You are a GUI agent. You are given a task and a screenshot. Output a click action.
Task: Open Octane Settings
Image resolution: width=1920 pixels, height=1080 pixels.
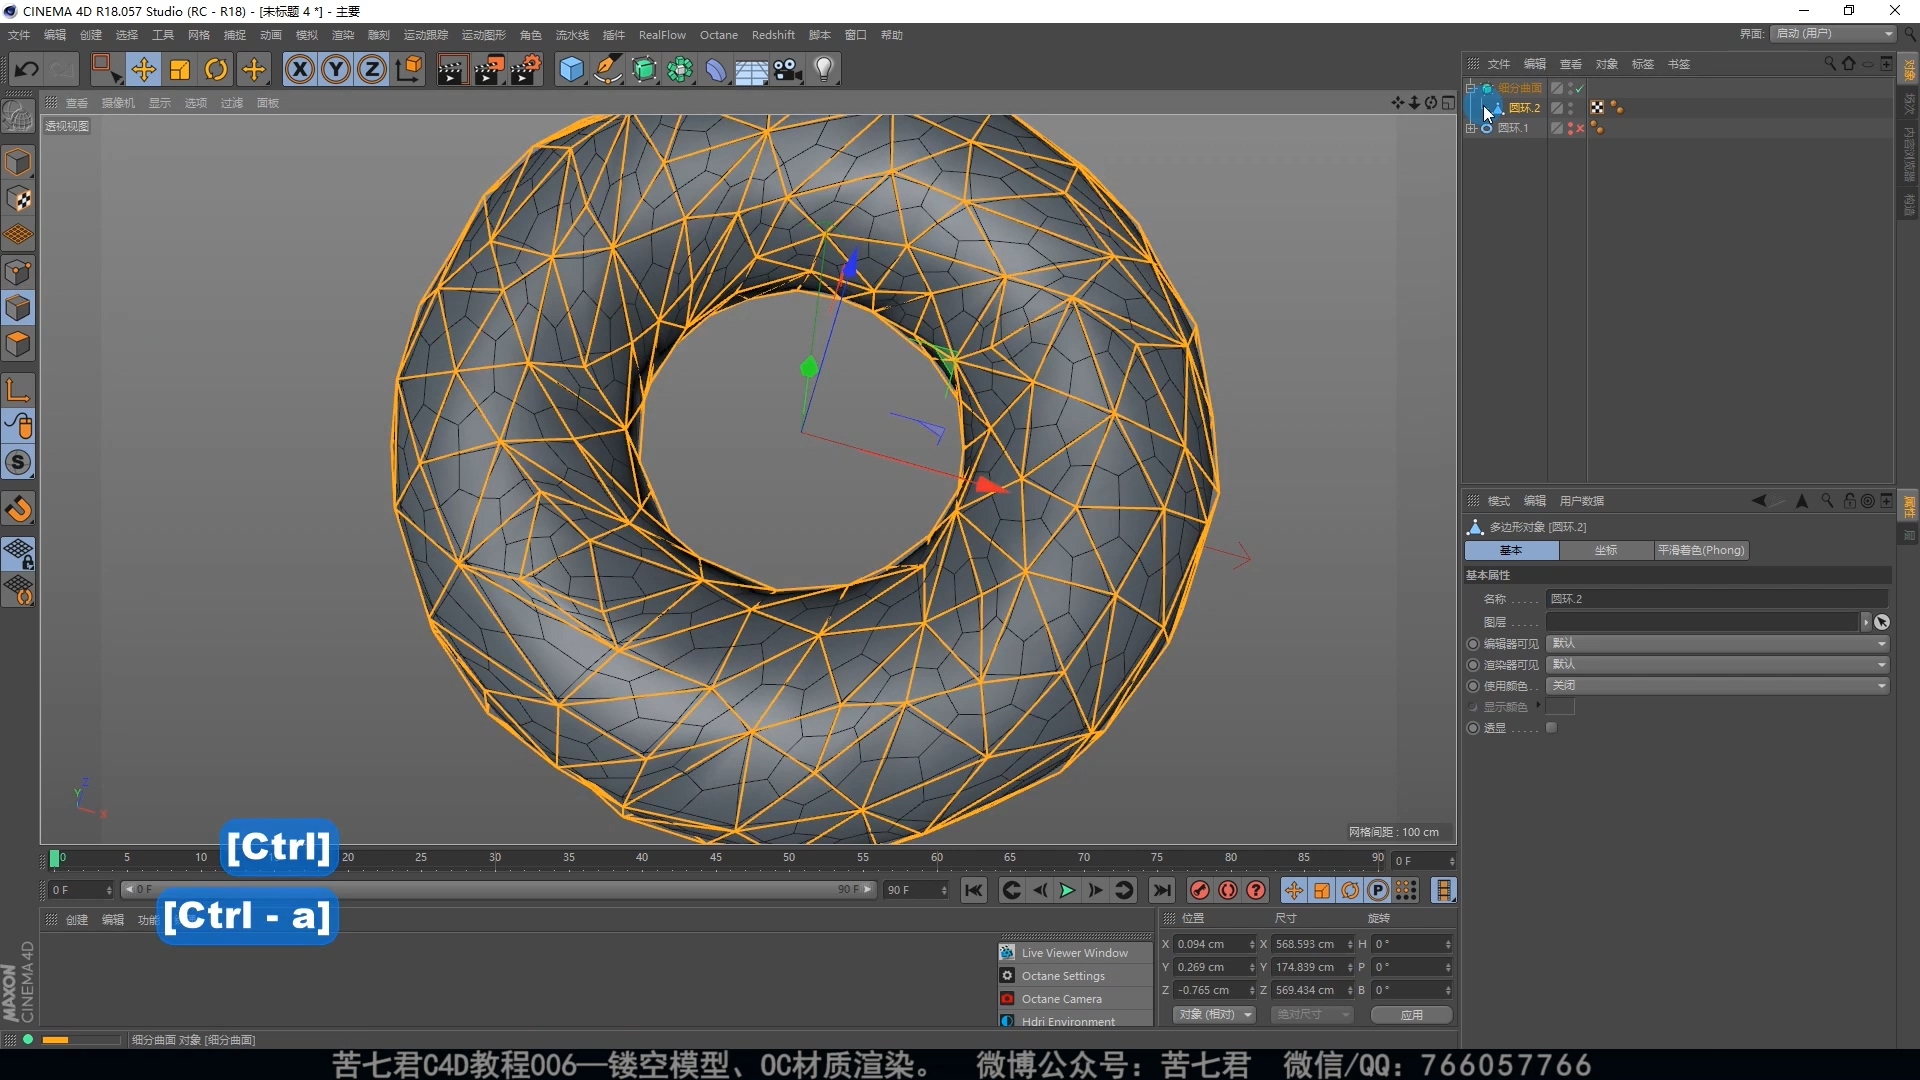pyautogui.click(x=1075, y=976)
